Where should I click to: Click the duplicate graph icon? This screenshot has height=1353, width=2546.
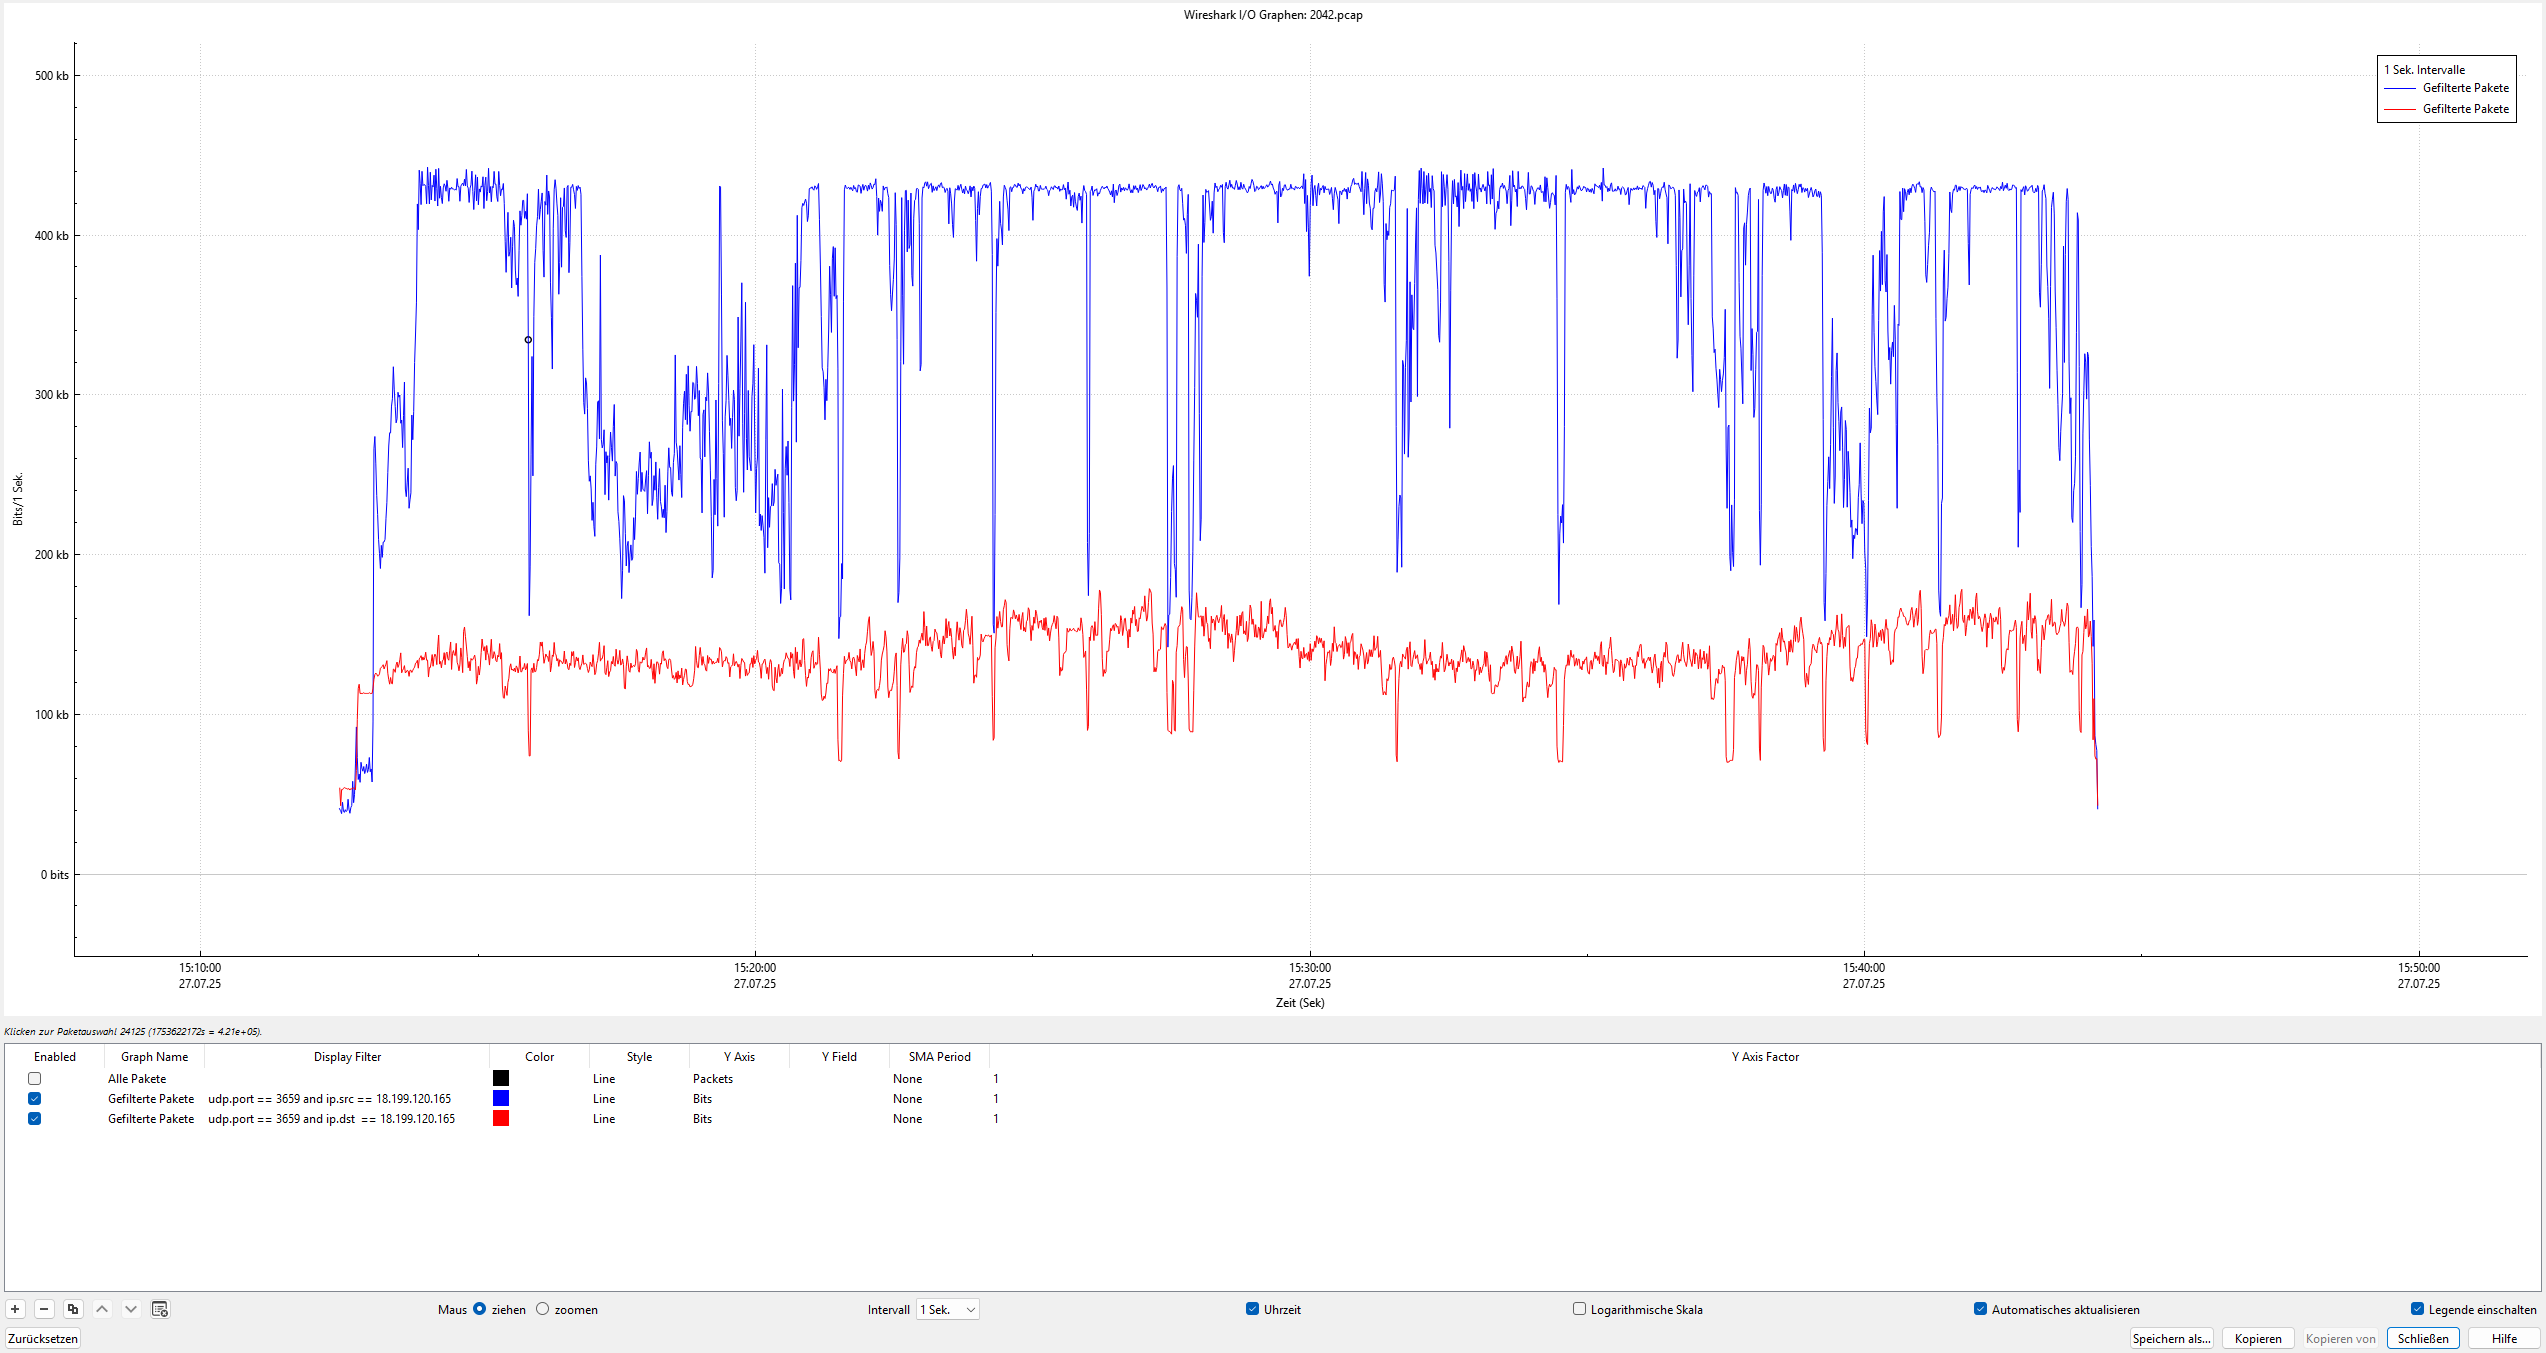[73, 1309]
